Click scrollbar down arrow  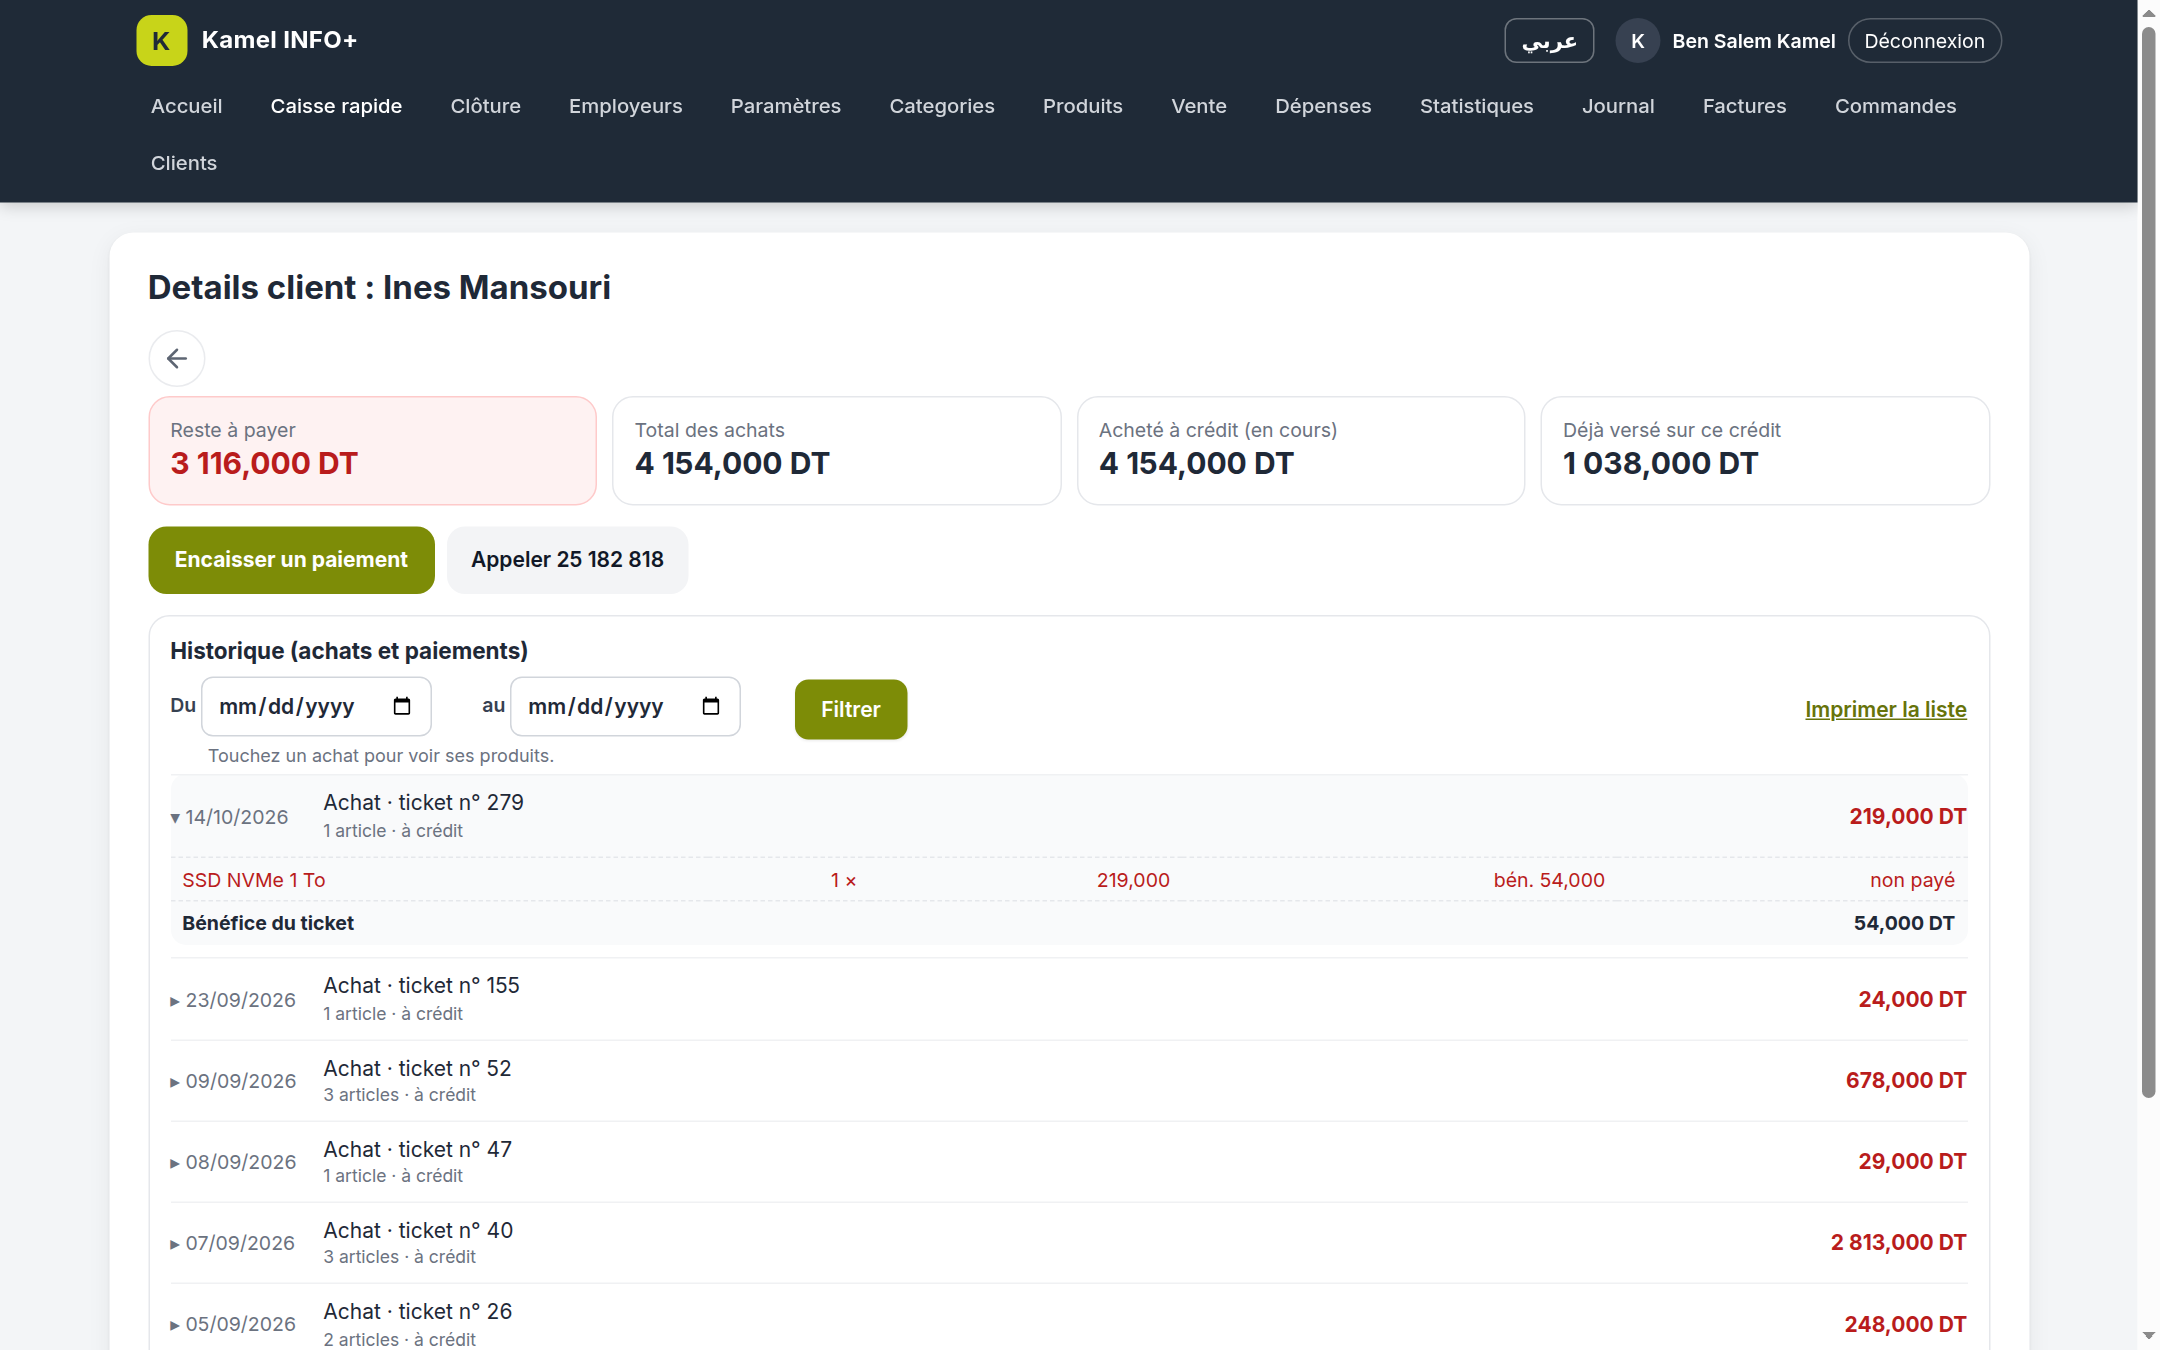(x=2148, y=1336)
